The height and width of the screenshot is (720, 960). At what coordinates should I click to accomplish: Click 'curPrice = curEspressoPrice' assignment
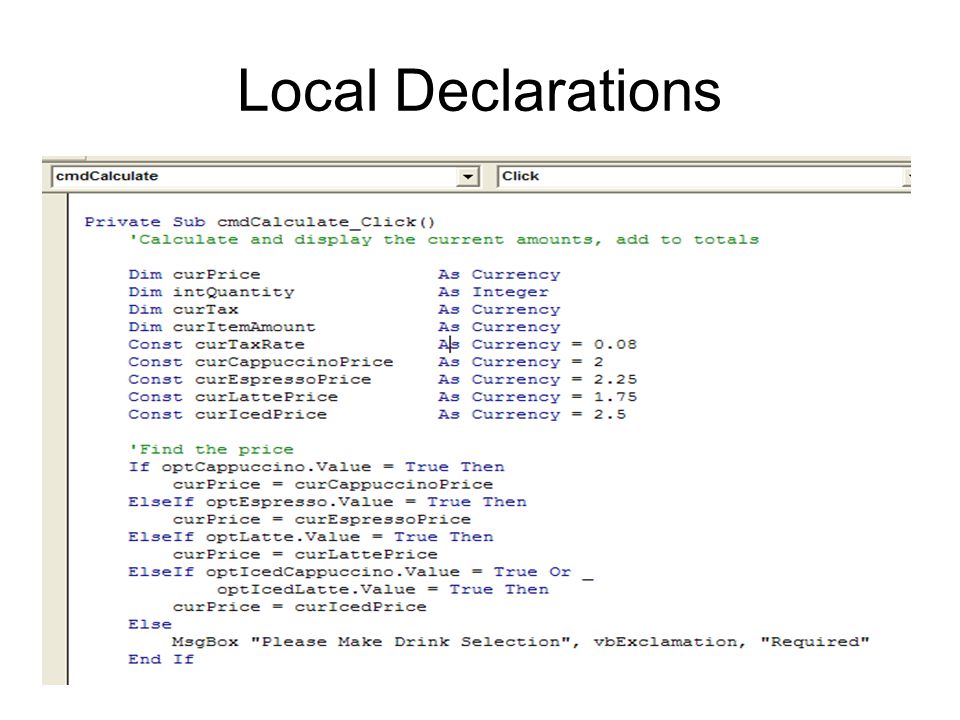[321, 519]
